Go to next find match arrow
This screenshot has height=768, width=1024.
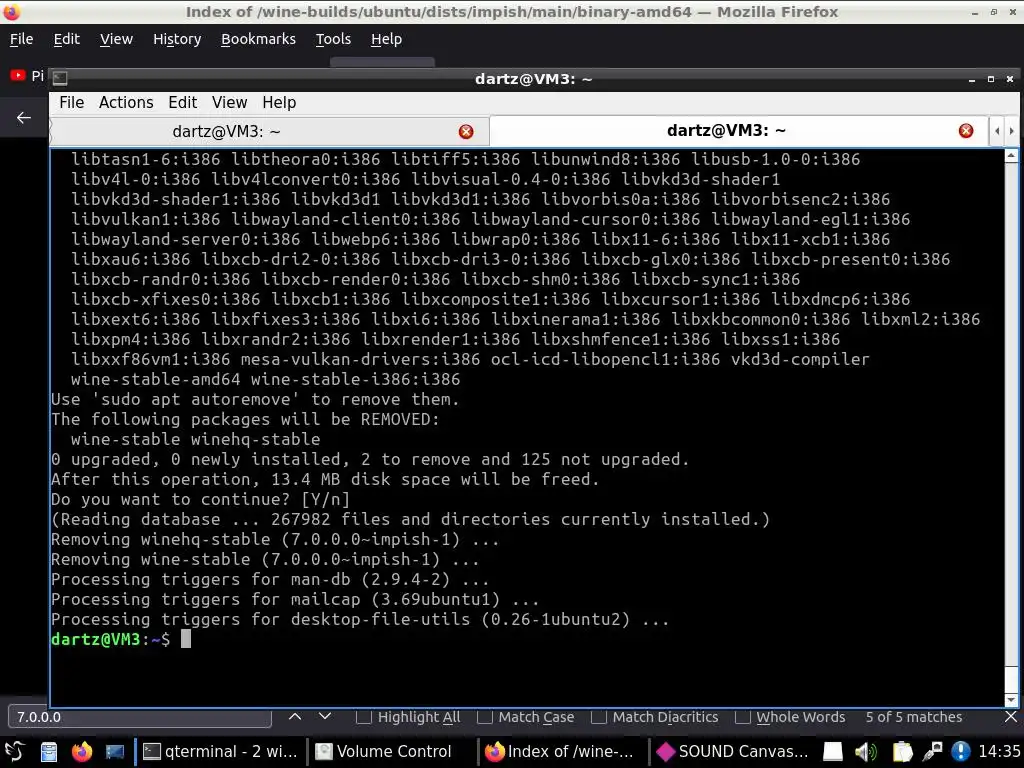[325, 716]
